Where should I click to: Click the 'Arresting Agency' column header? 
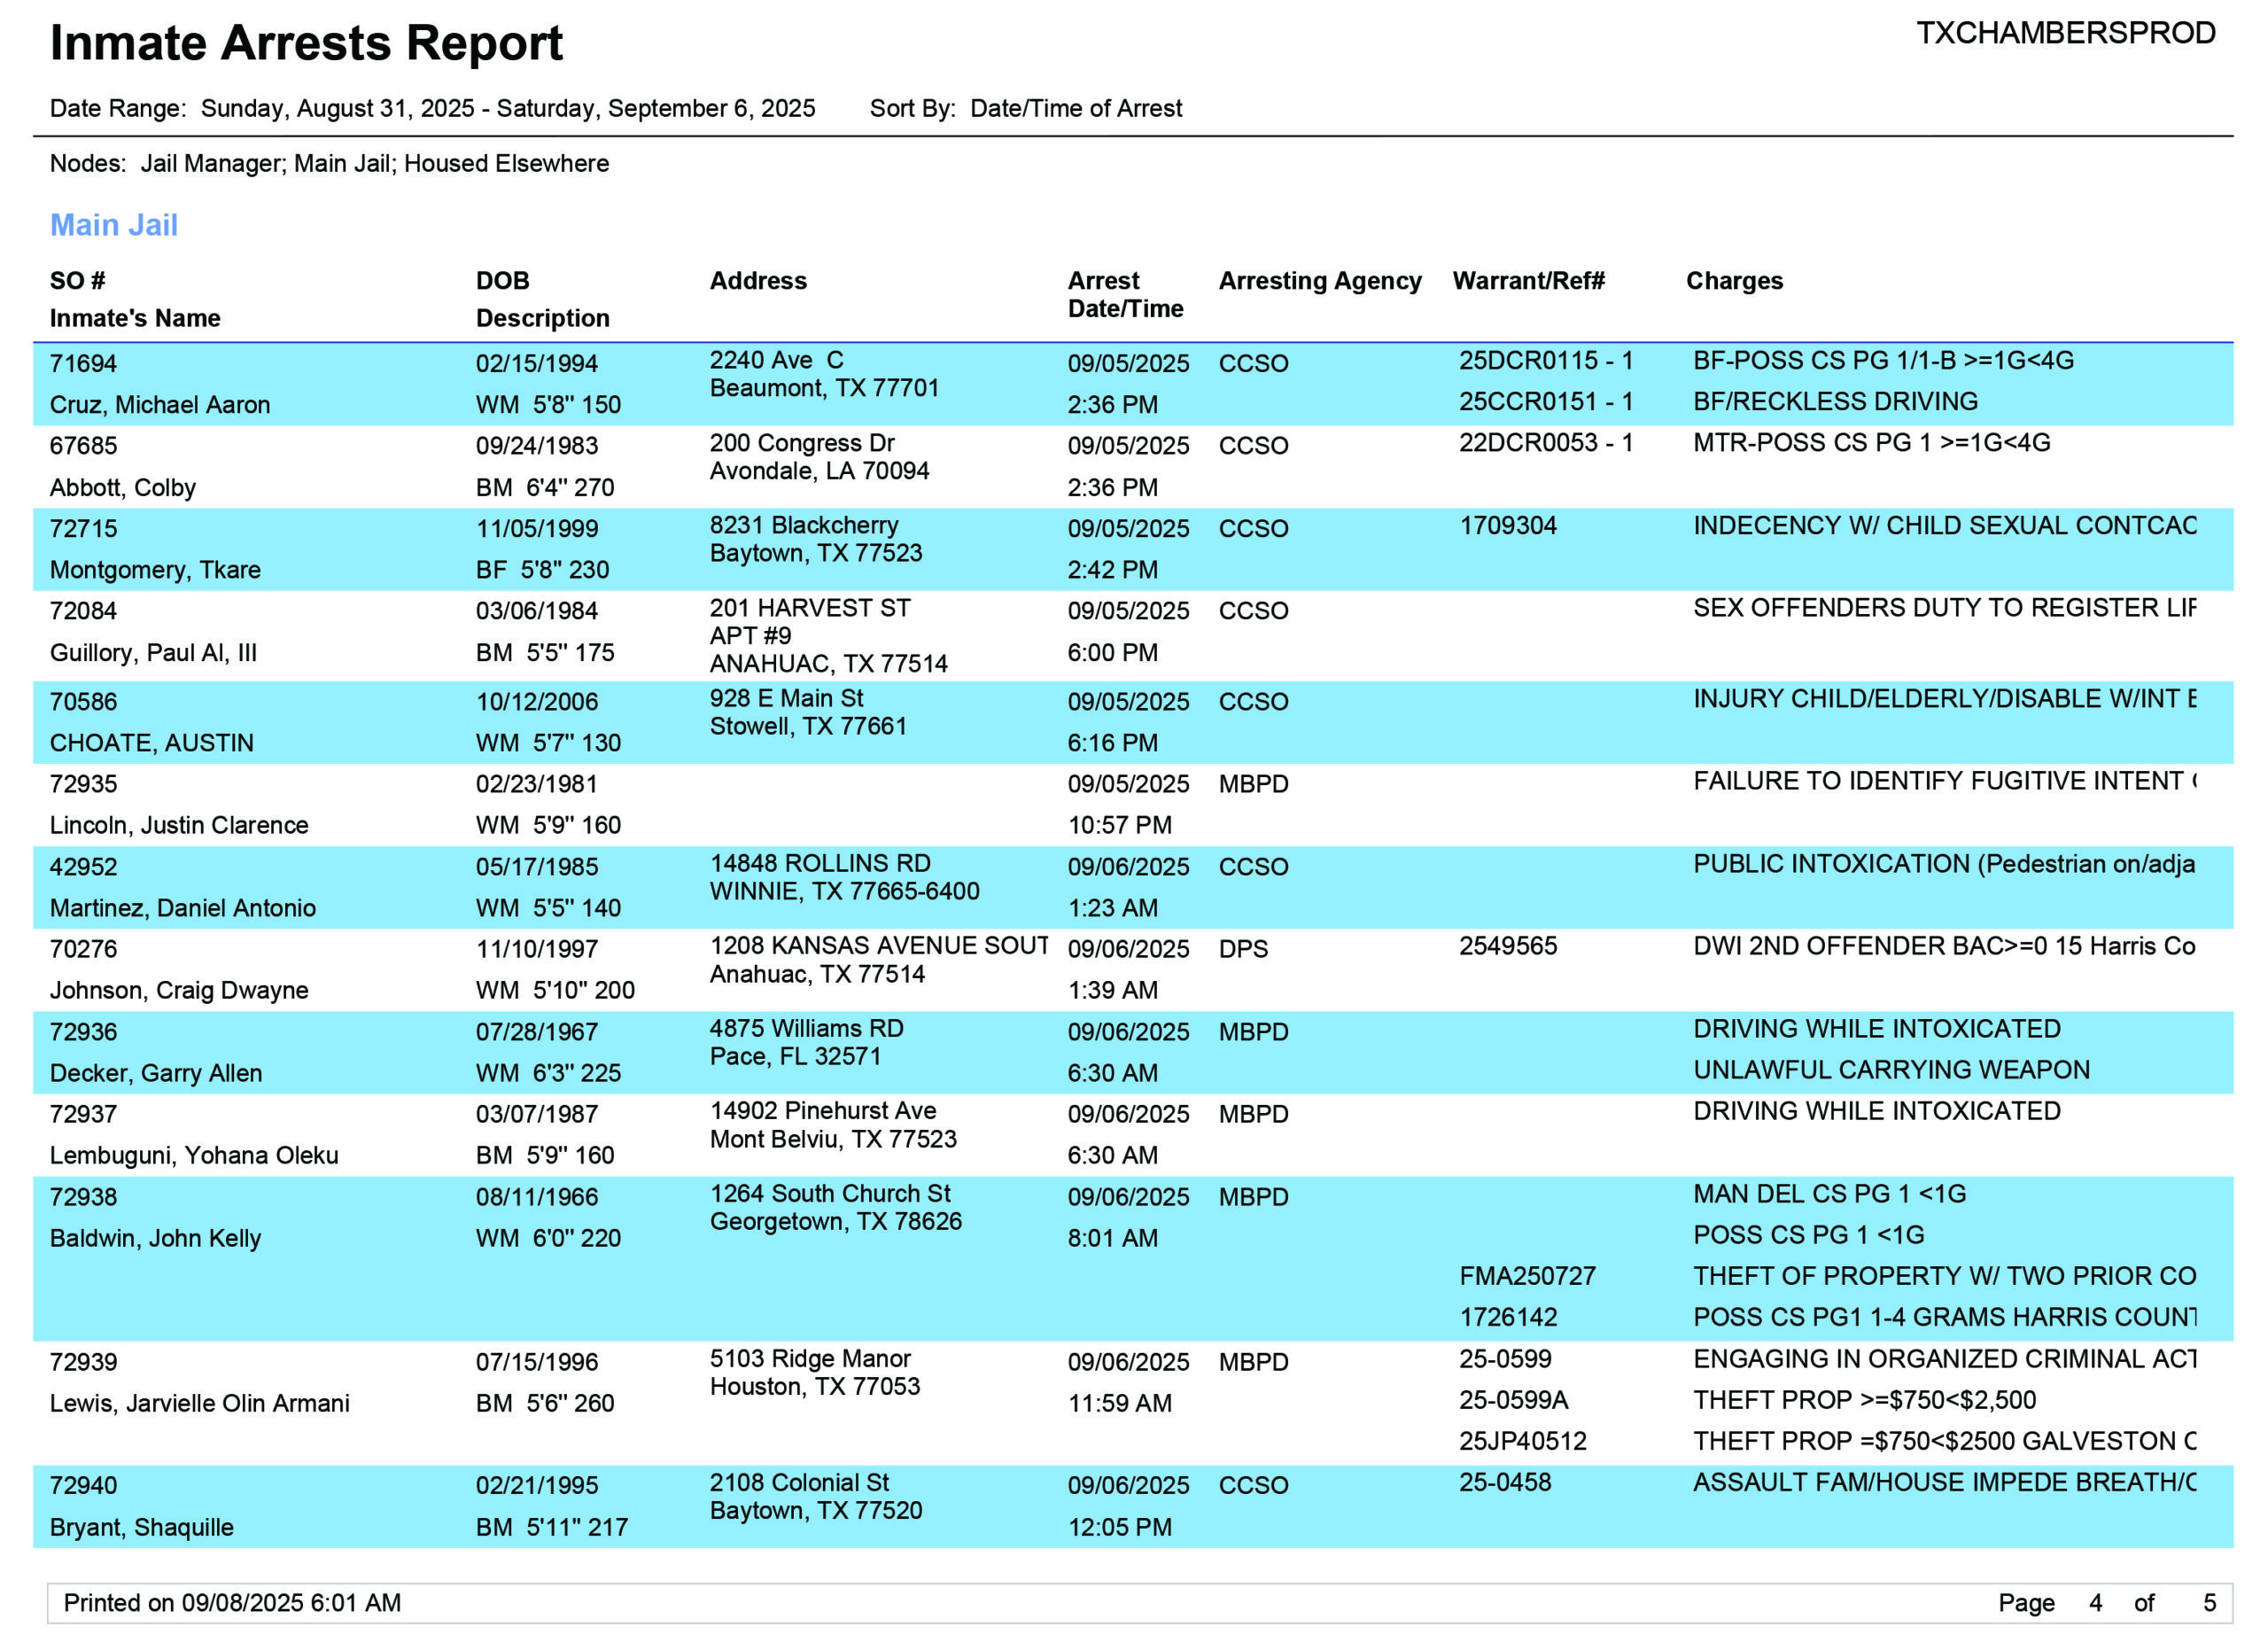[1319, 280]
